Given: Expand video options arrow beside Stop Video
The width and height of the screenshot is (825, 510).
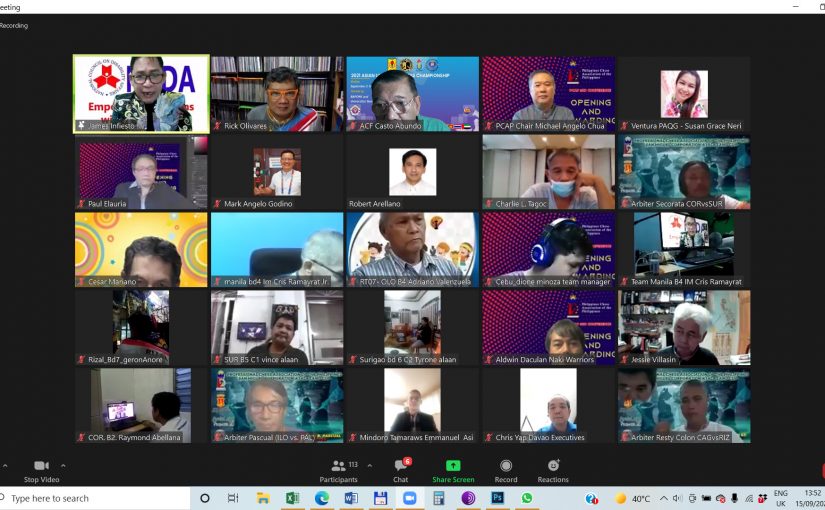Looking at the screenshot, I should [x=63, y=465].
